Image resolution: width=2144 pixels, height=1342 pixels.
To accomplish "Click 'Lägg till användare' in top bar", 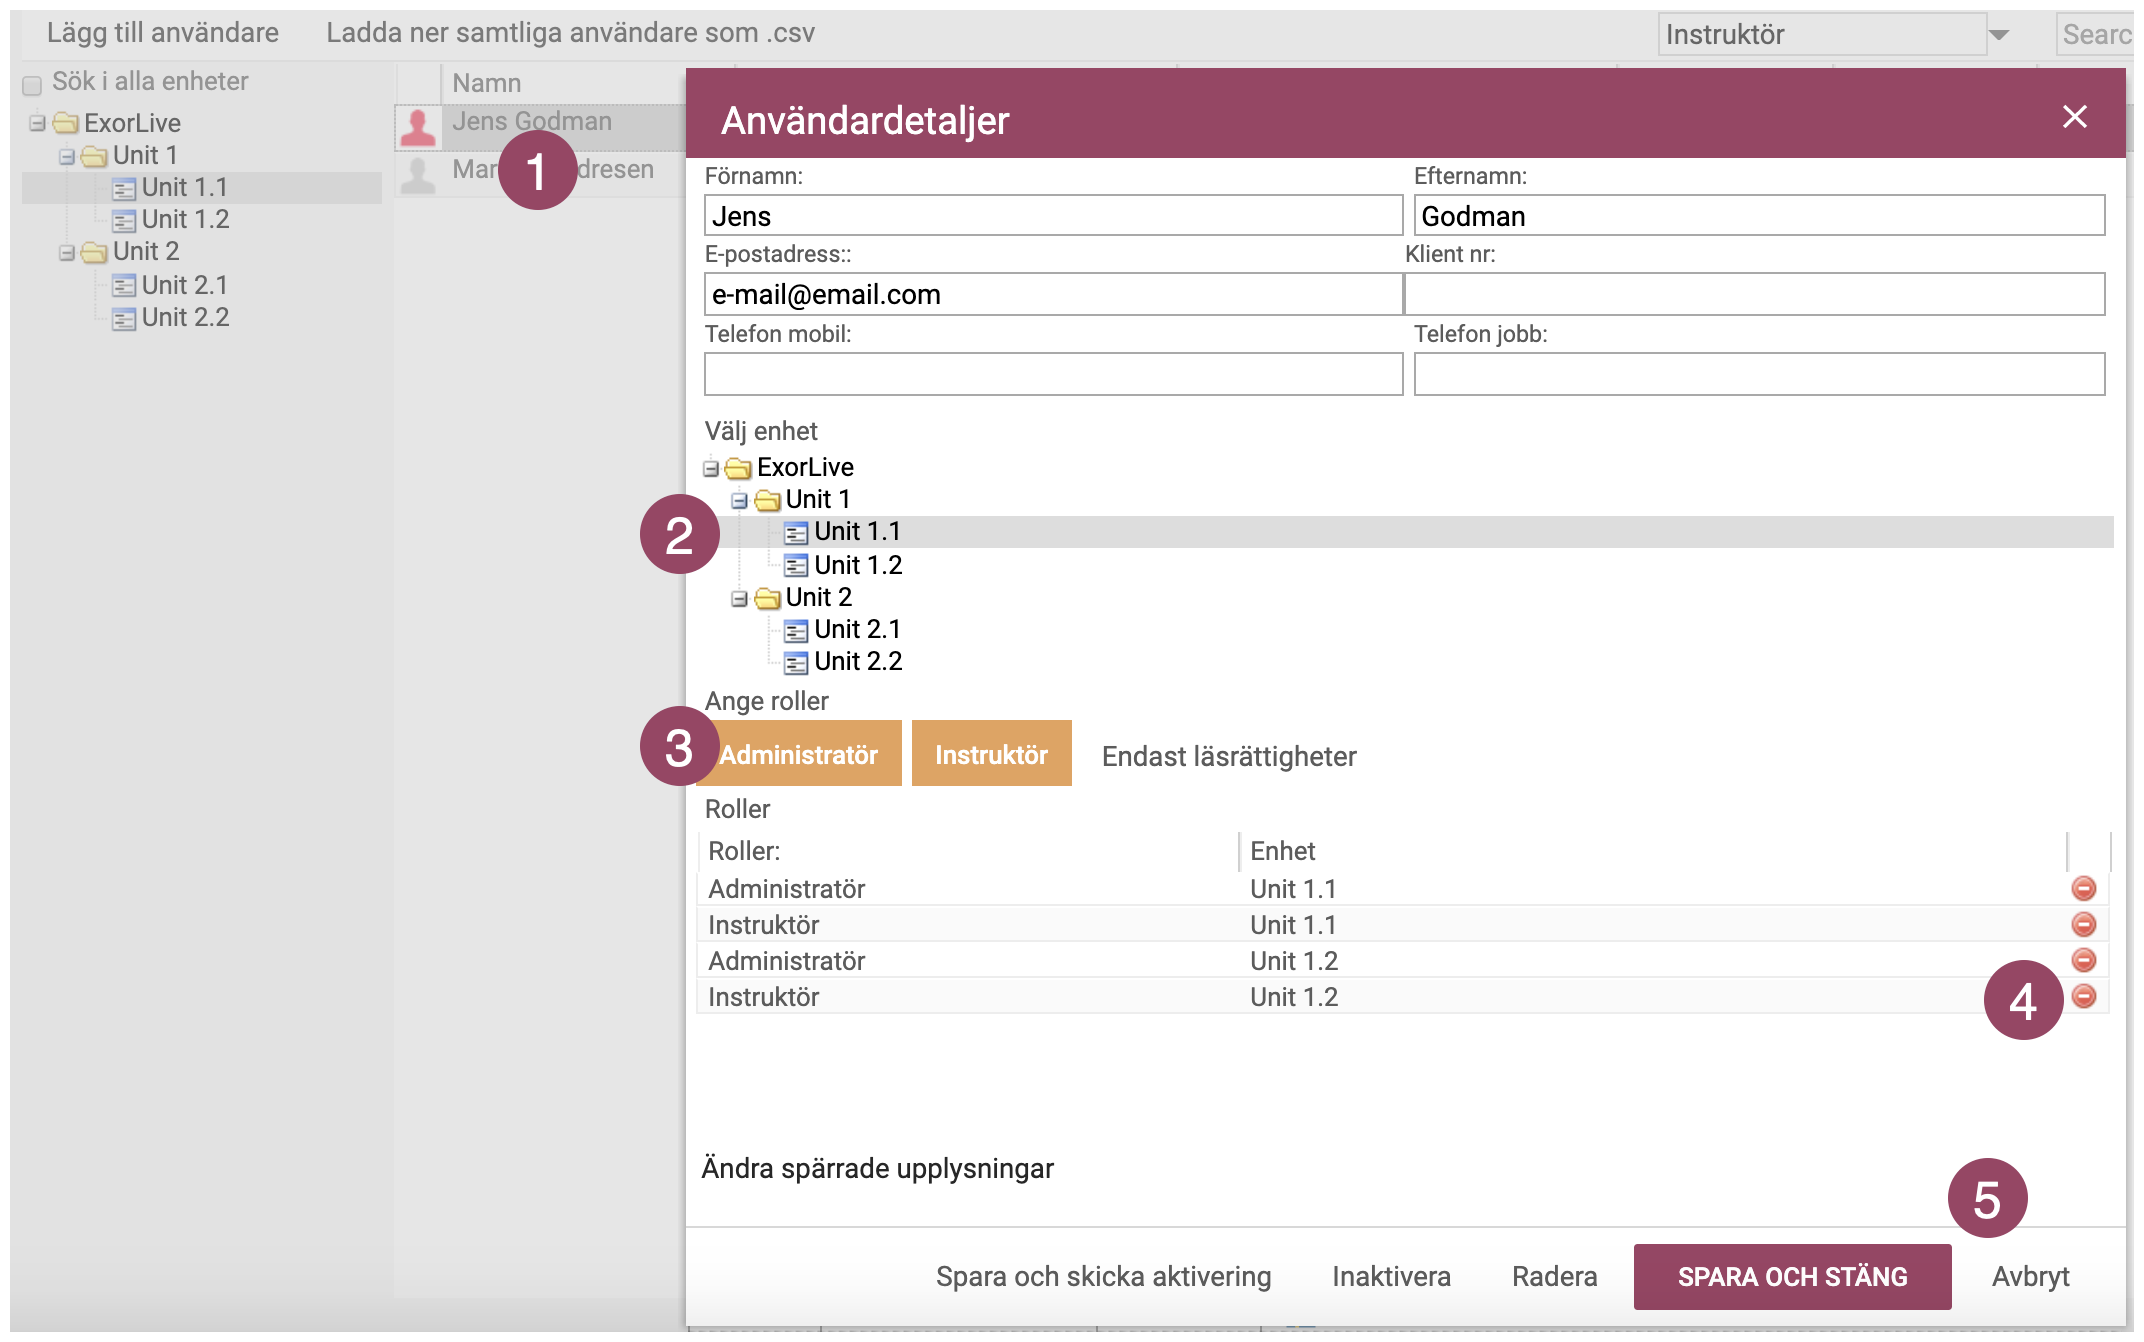I will click(x=162, y=33).
